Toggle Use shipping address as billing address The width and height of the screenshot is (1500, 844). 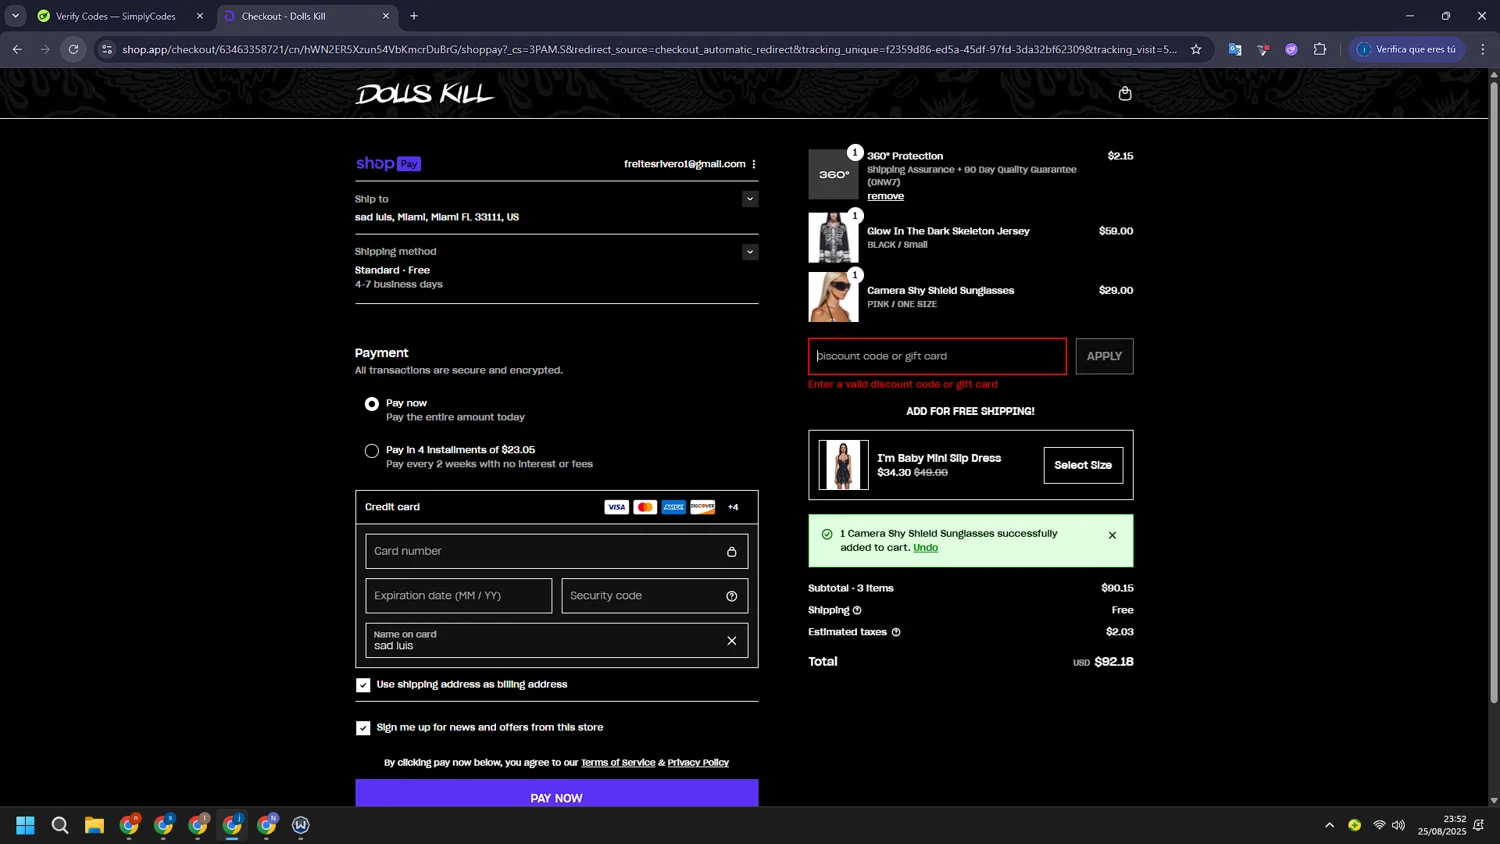click(363, 685)
